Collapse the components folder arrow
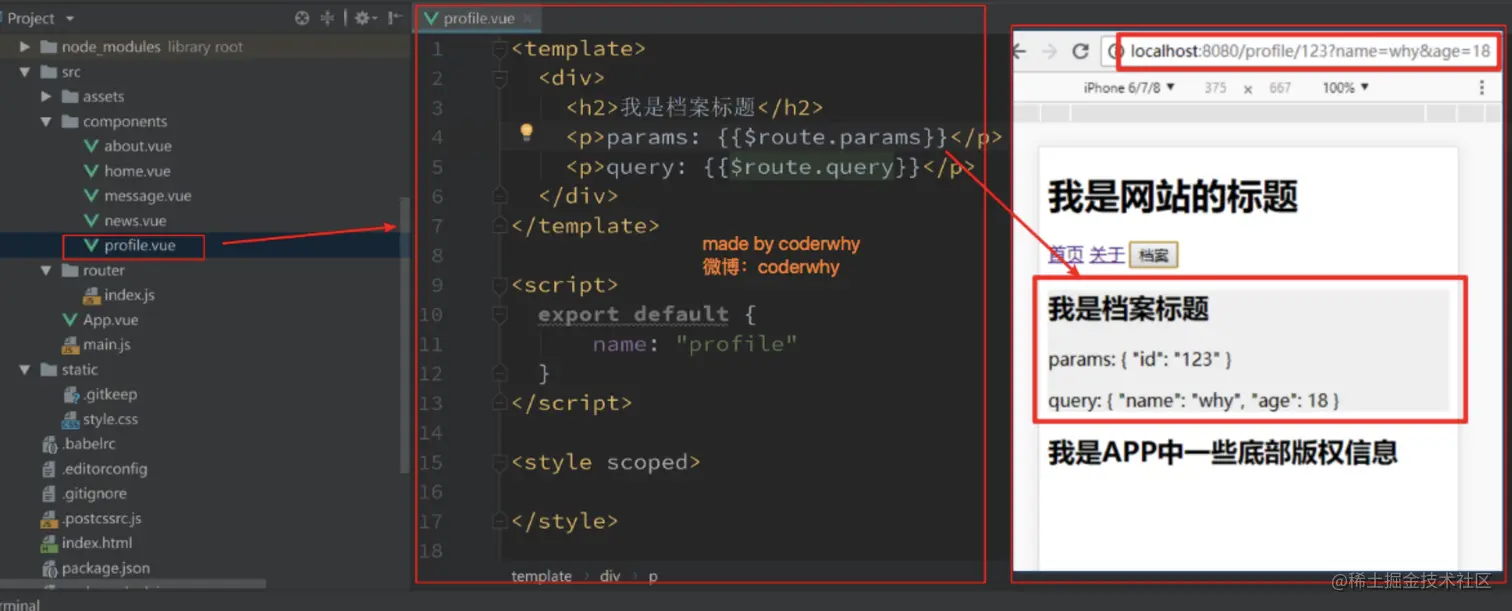Screen dimensions: 1512x611 (46, 122)
